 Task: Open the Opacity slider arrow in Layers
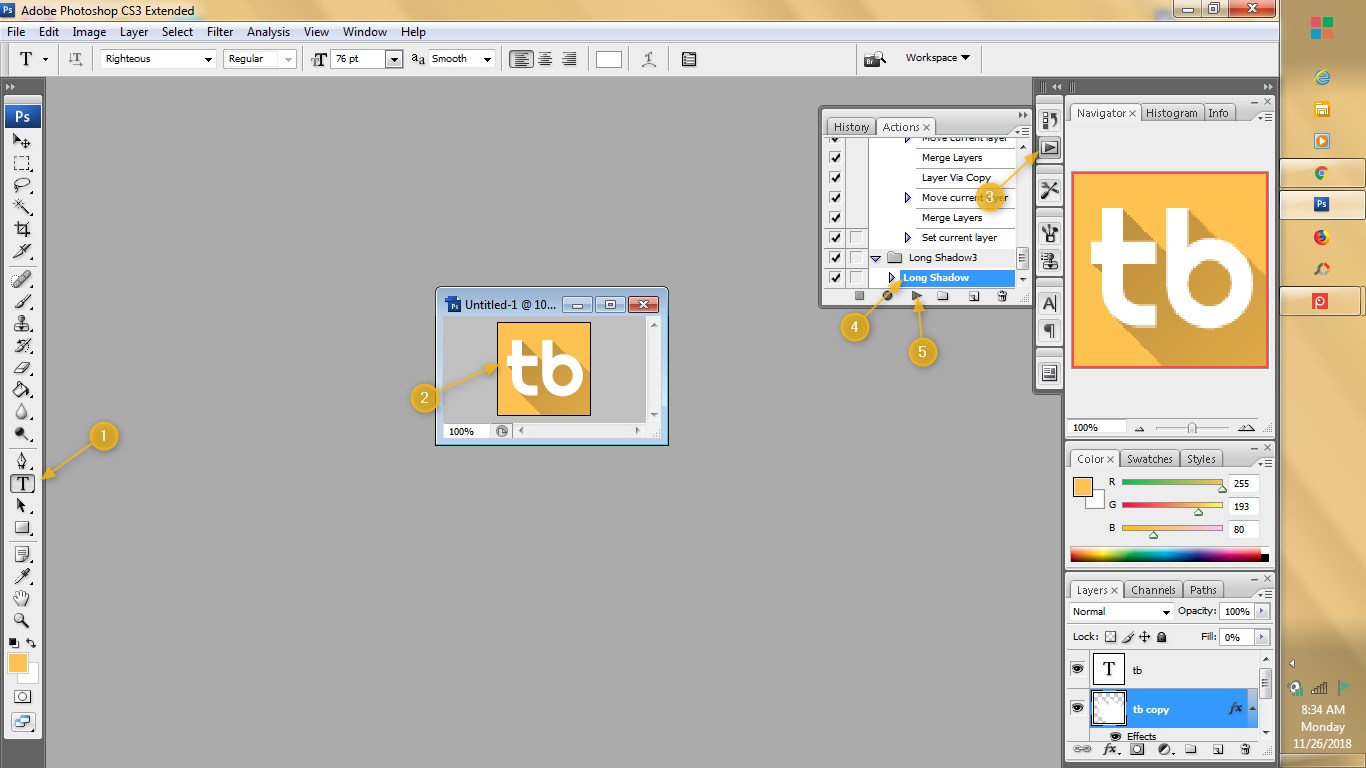click(1262, 611)
